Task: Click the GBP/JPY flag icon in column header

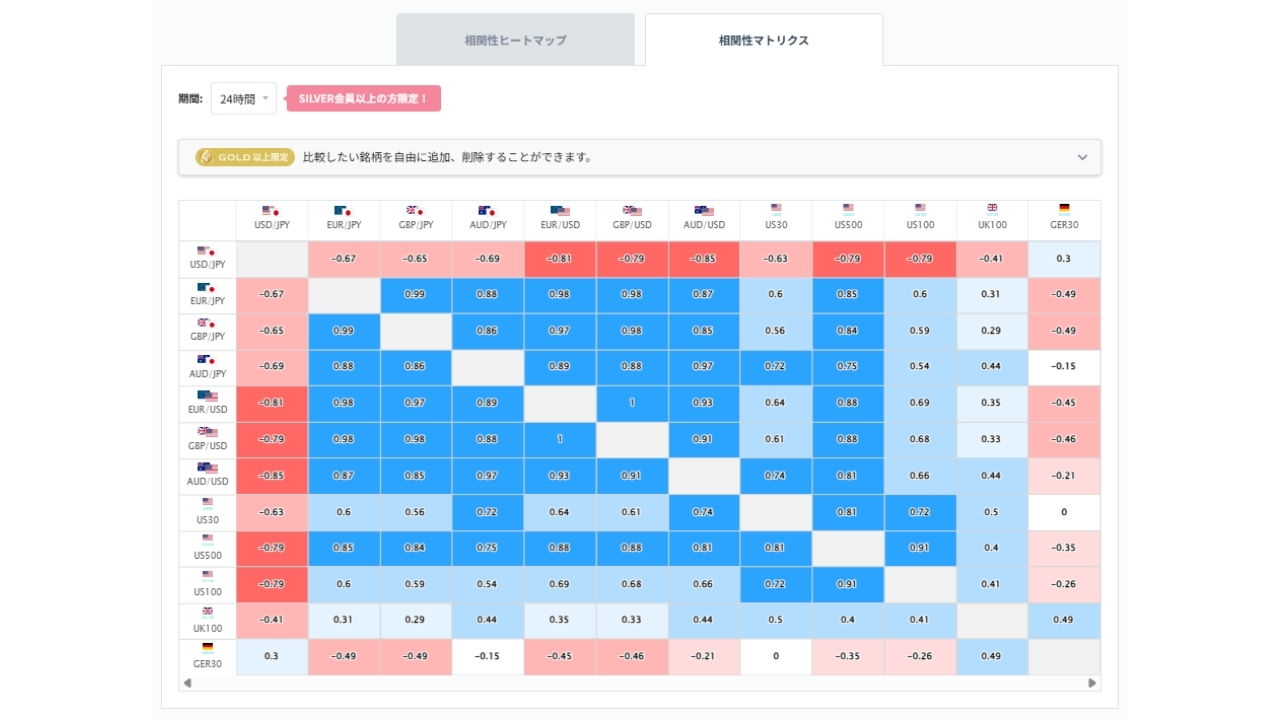Action: pyautogui.click(x=415, y=211)
